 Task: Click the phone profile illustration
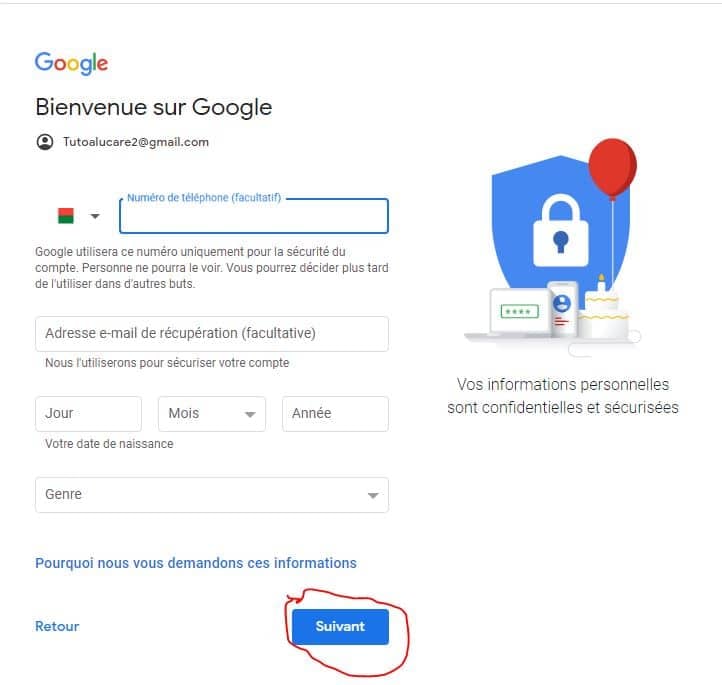pos(561,309)
